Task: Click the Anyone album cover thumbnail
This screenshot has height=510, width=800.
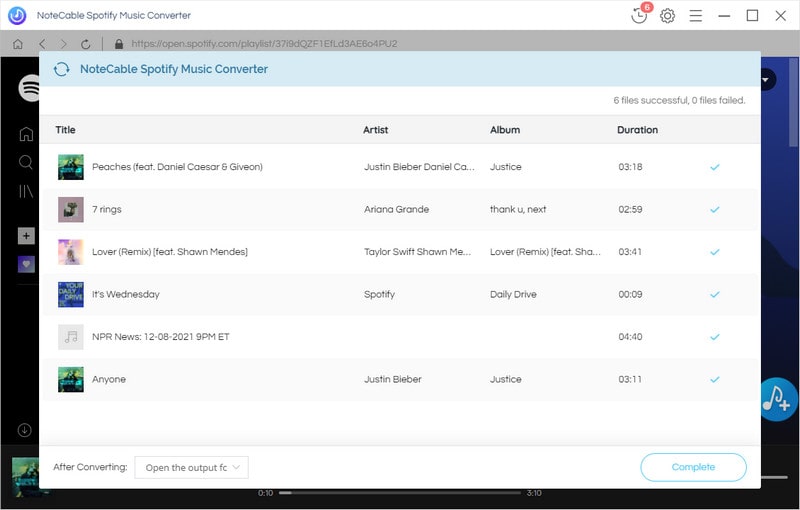Action: [71, 379]
